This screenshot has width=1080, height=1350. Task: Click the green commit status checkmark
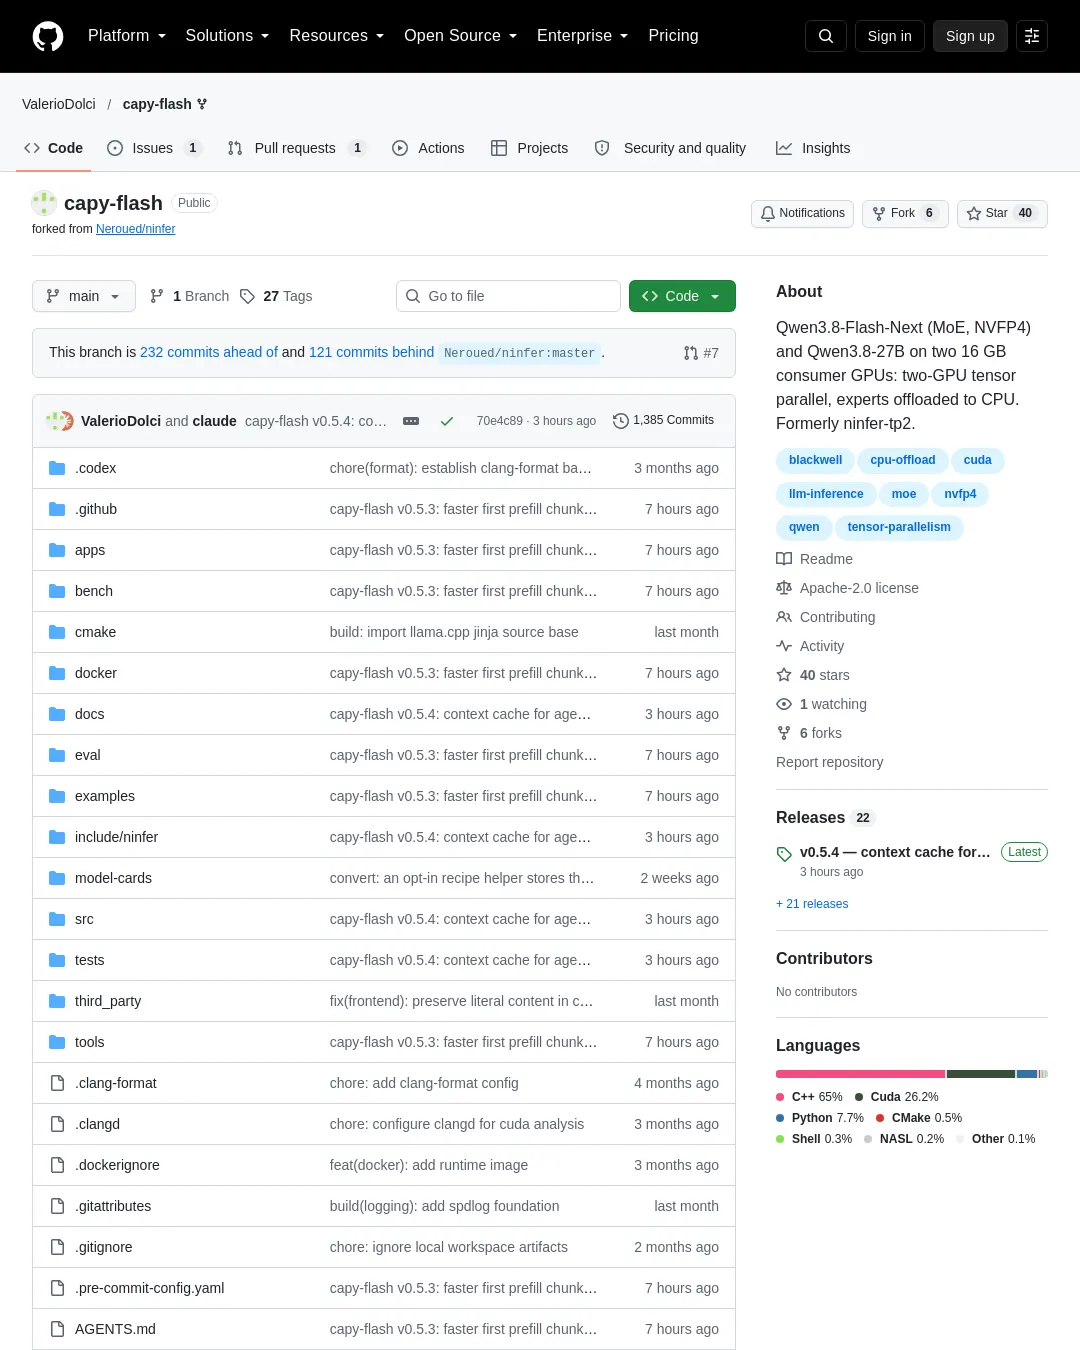click(x=447, y=421)
